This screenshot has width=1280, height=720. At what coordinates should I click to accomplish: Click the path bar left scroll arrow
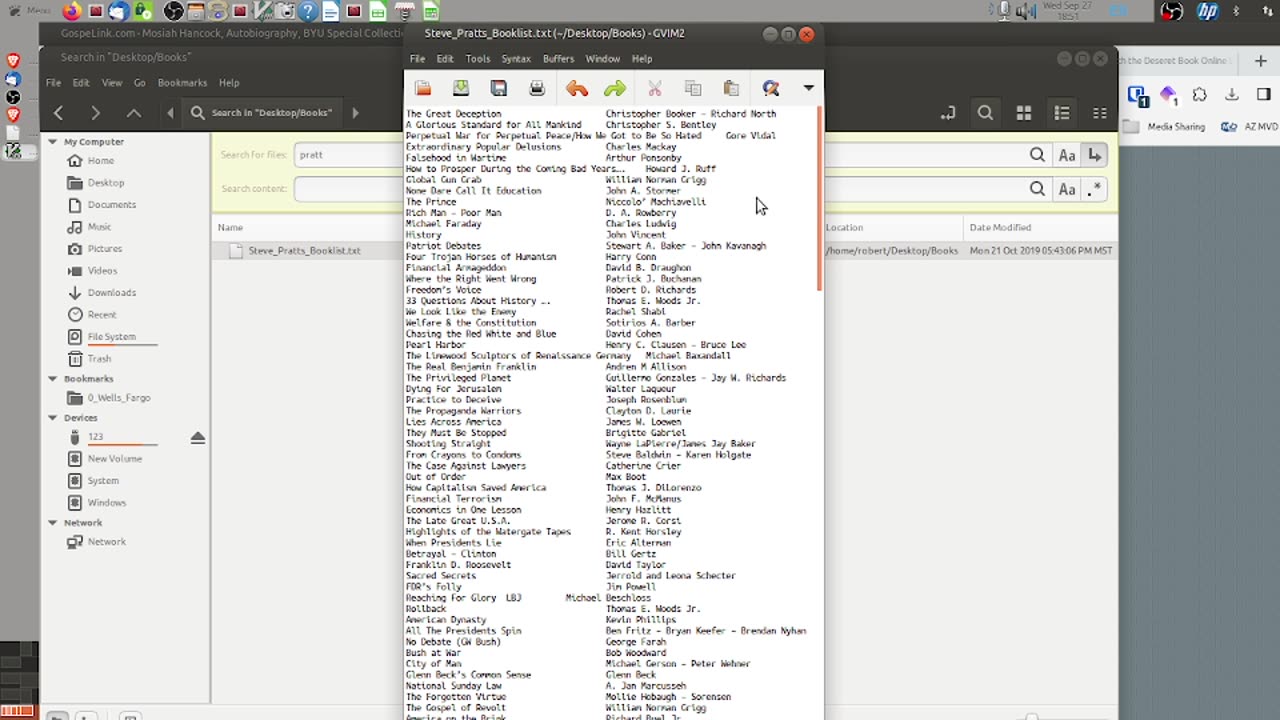pyautogui.click(x=170, y=113)
